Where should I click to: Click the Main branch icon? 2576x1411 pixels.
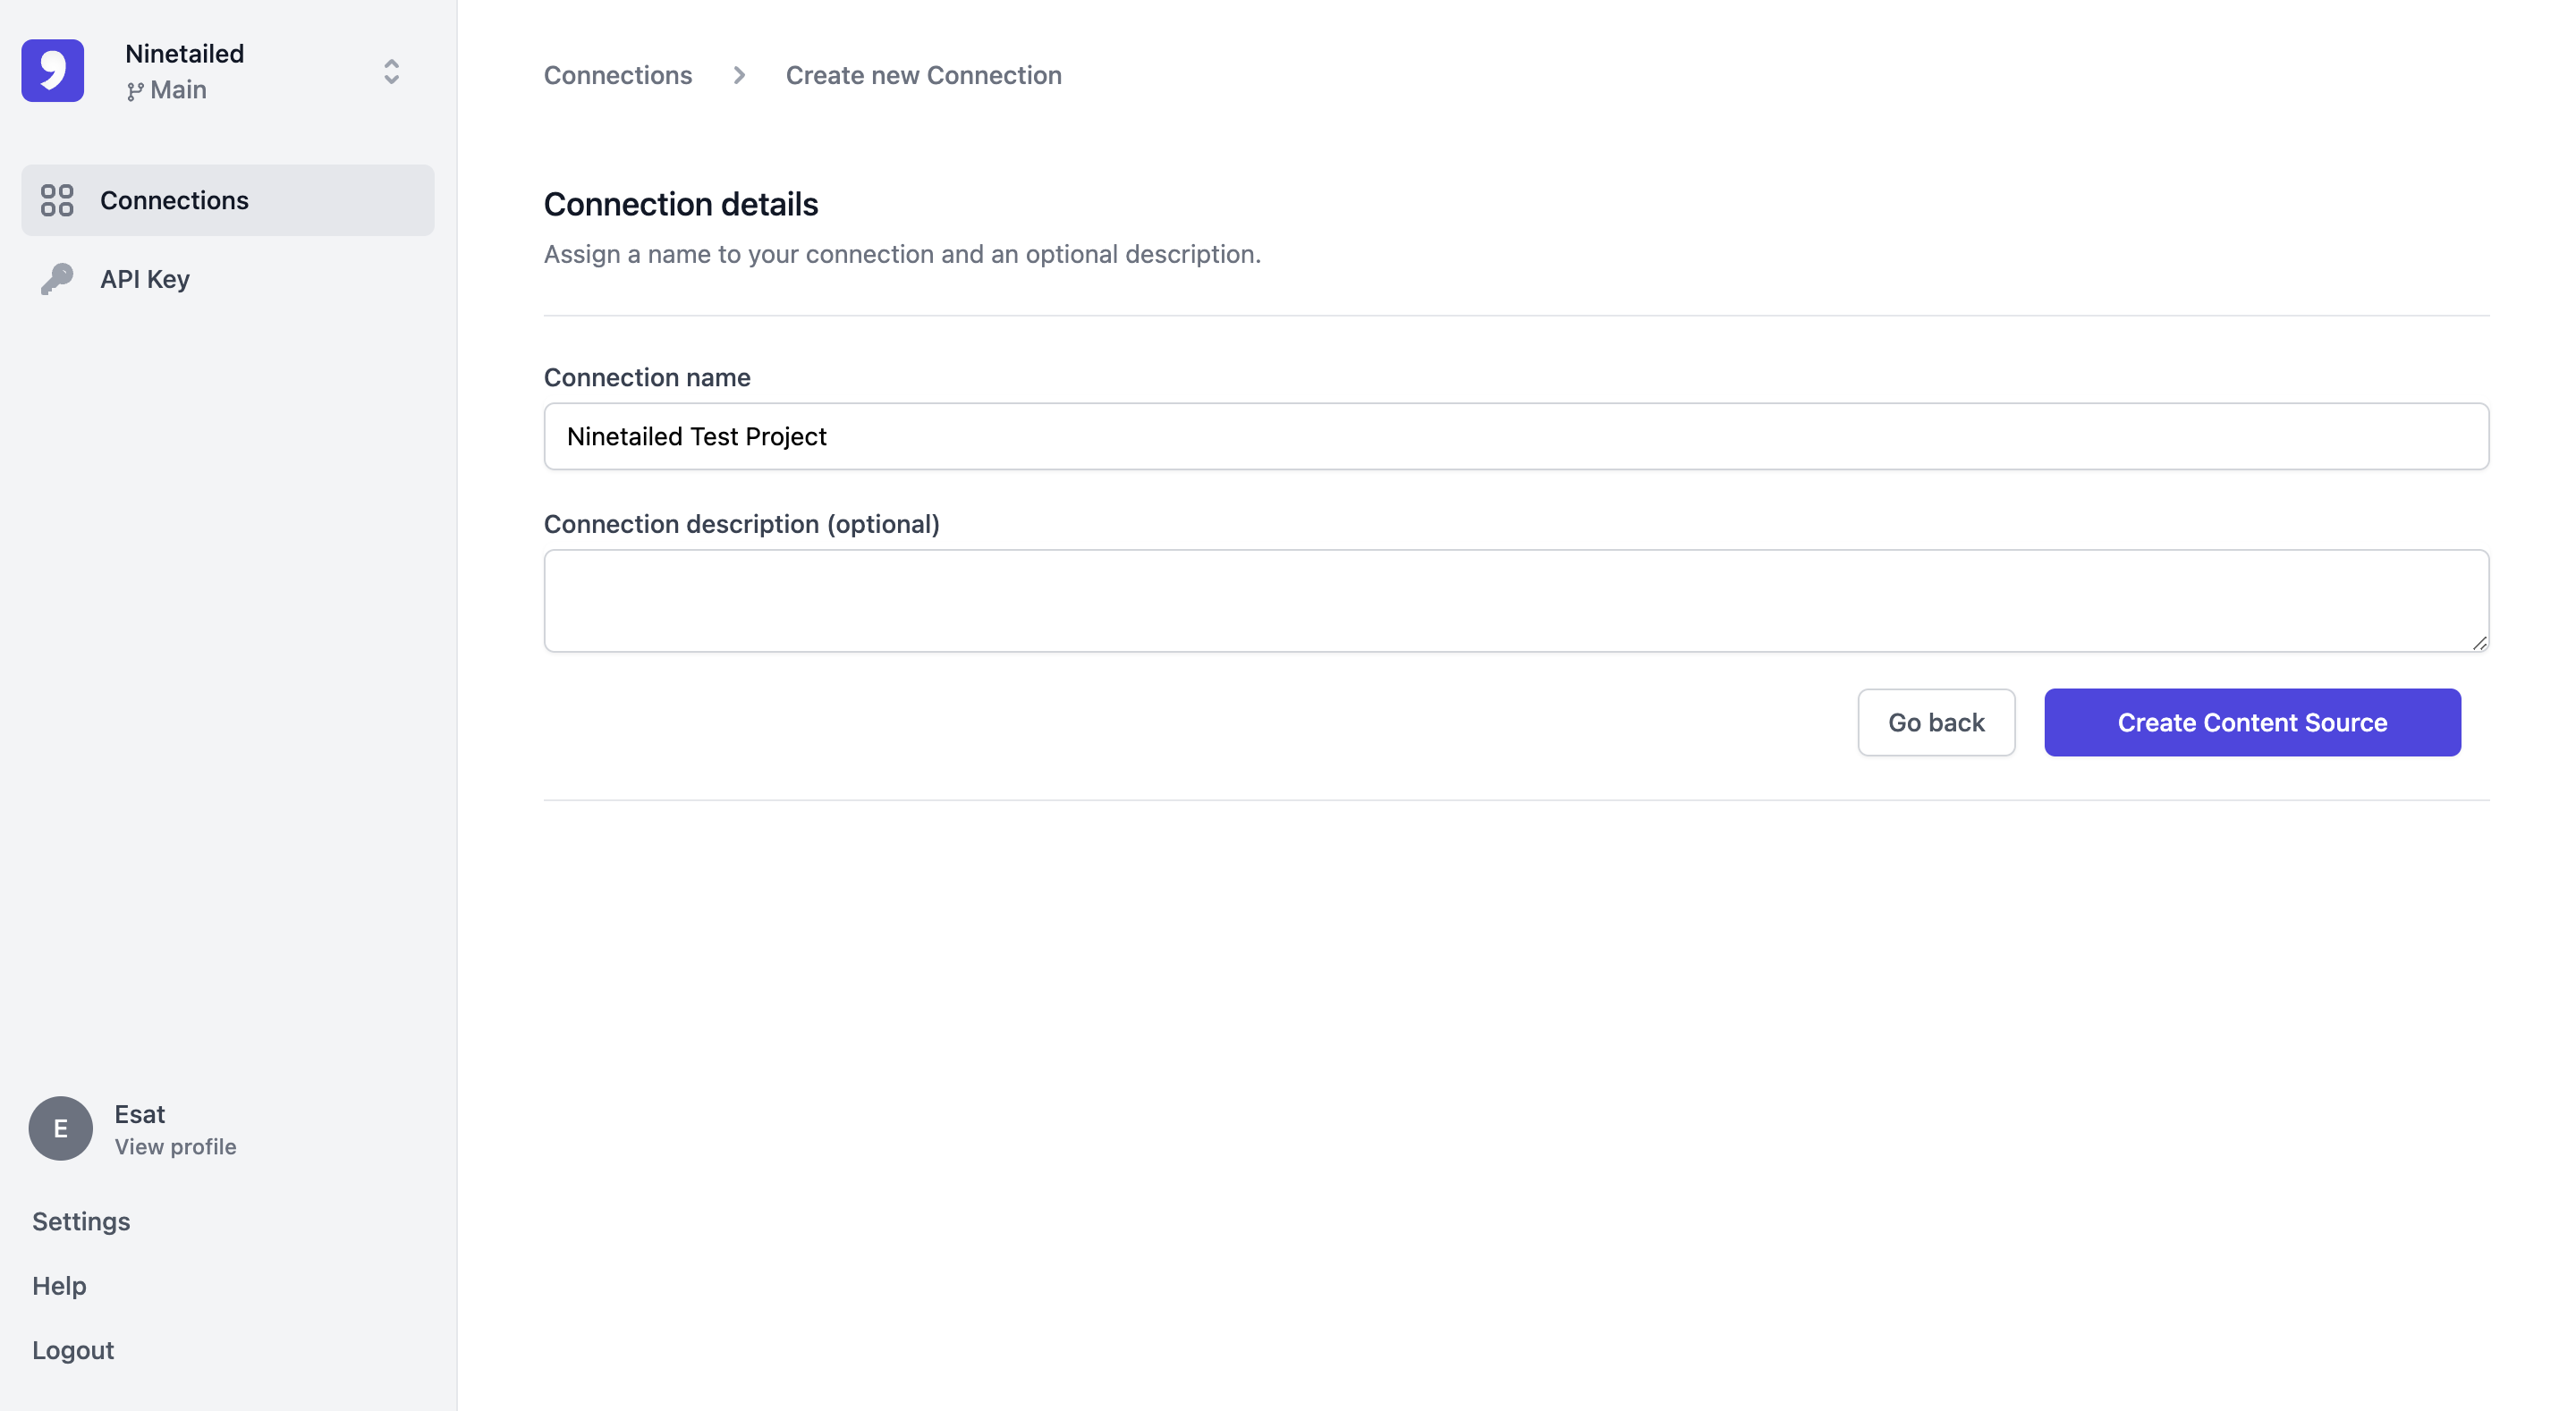(135, 91)
